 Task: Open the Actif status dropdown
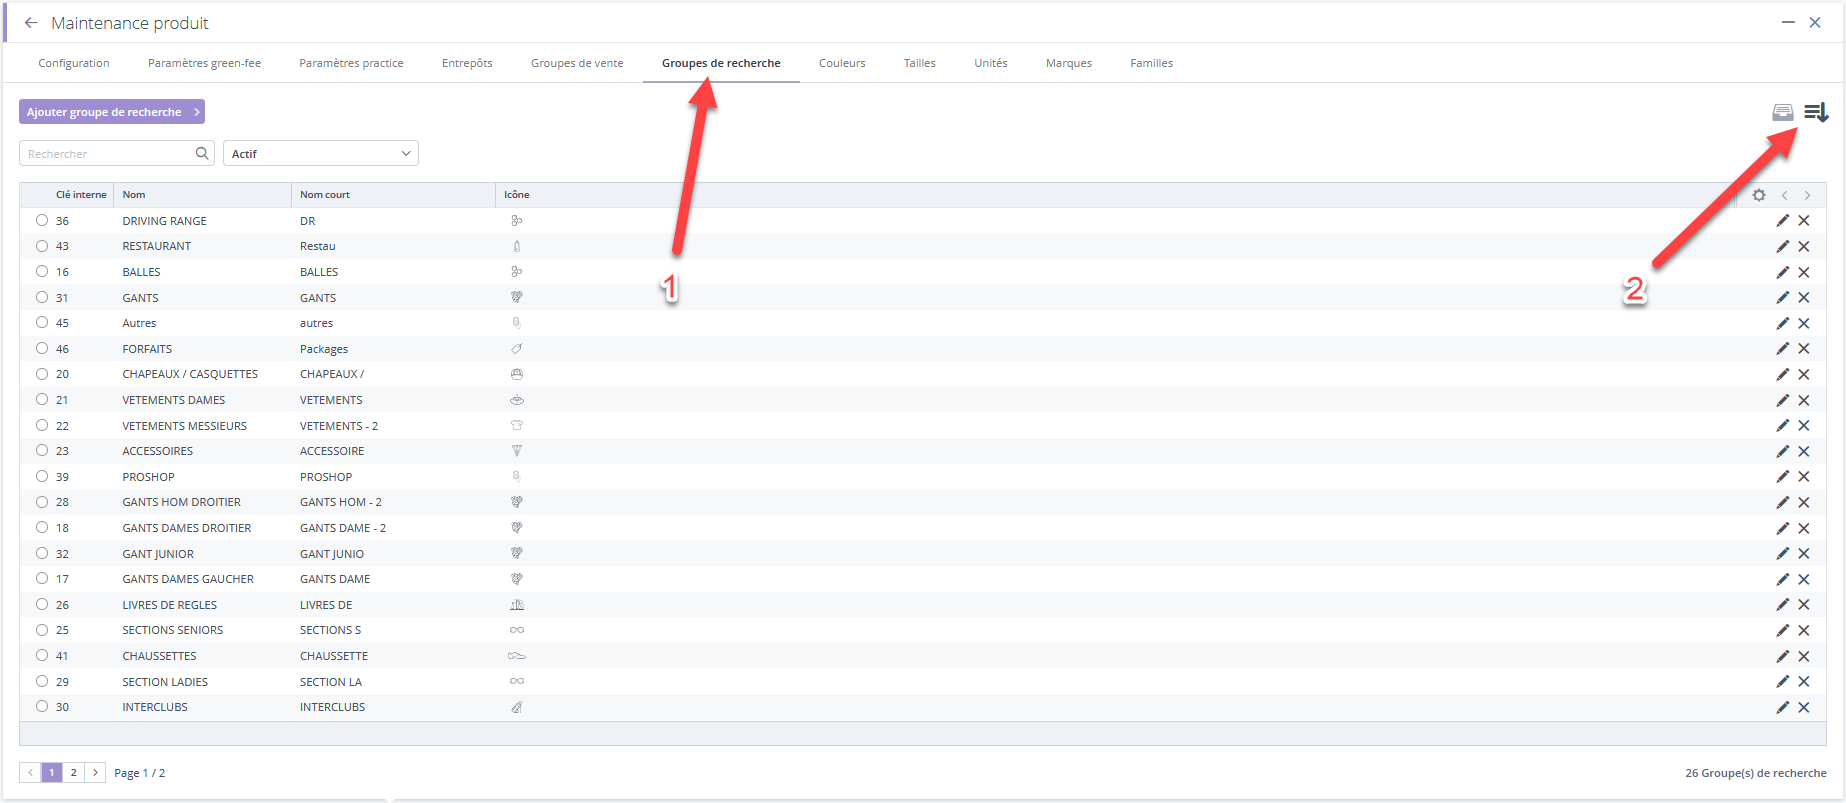click(x=320, y=153)
